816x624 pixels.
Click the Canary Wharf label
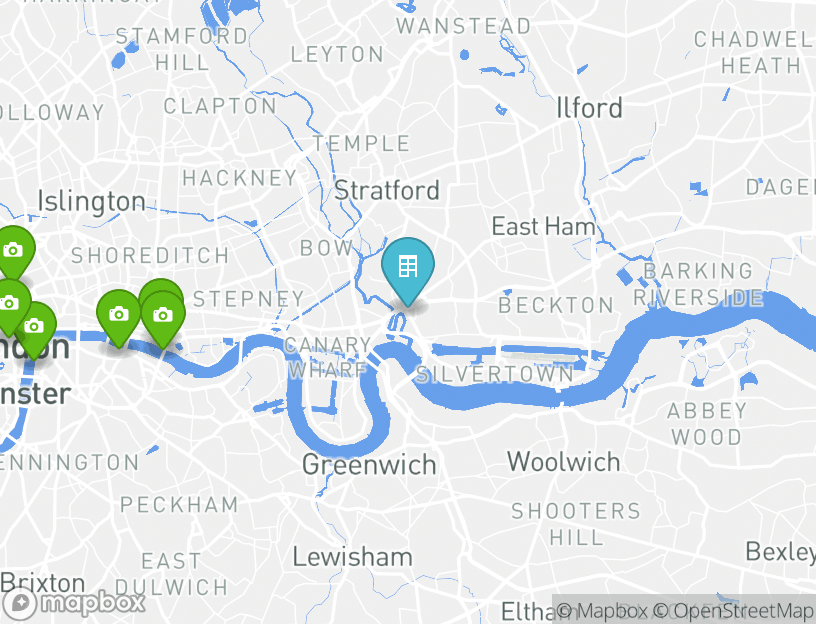click(327, 357)
